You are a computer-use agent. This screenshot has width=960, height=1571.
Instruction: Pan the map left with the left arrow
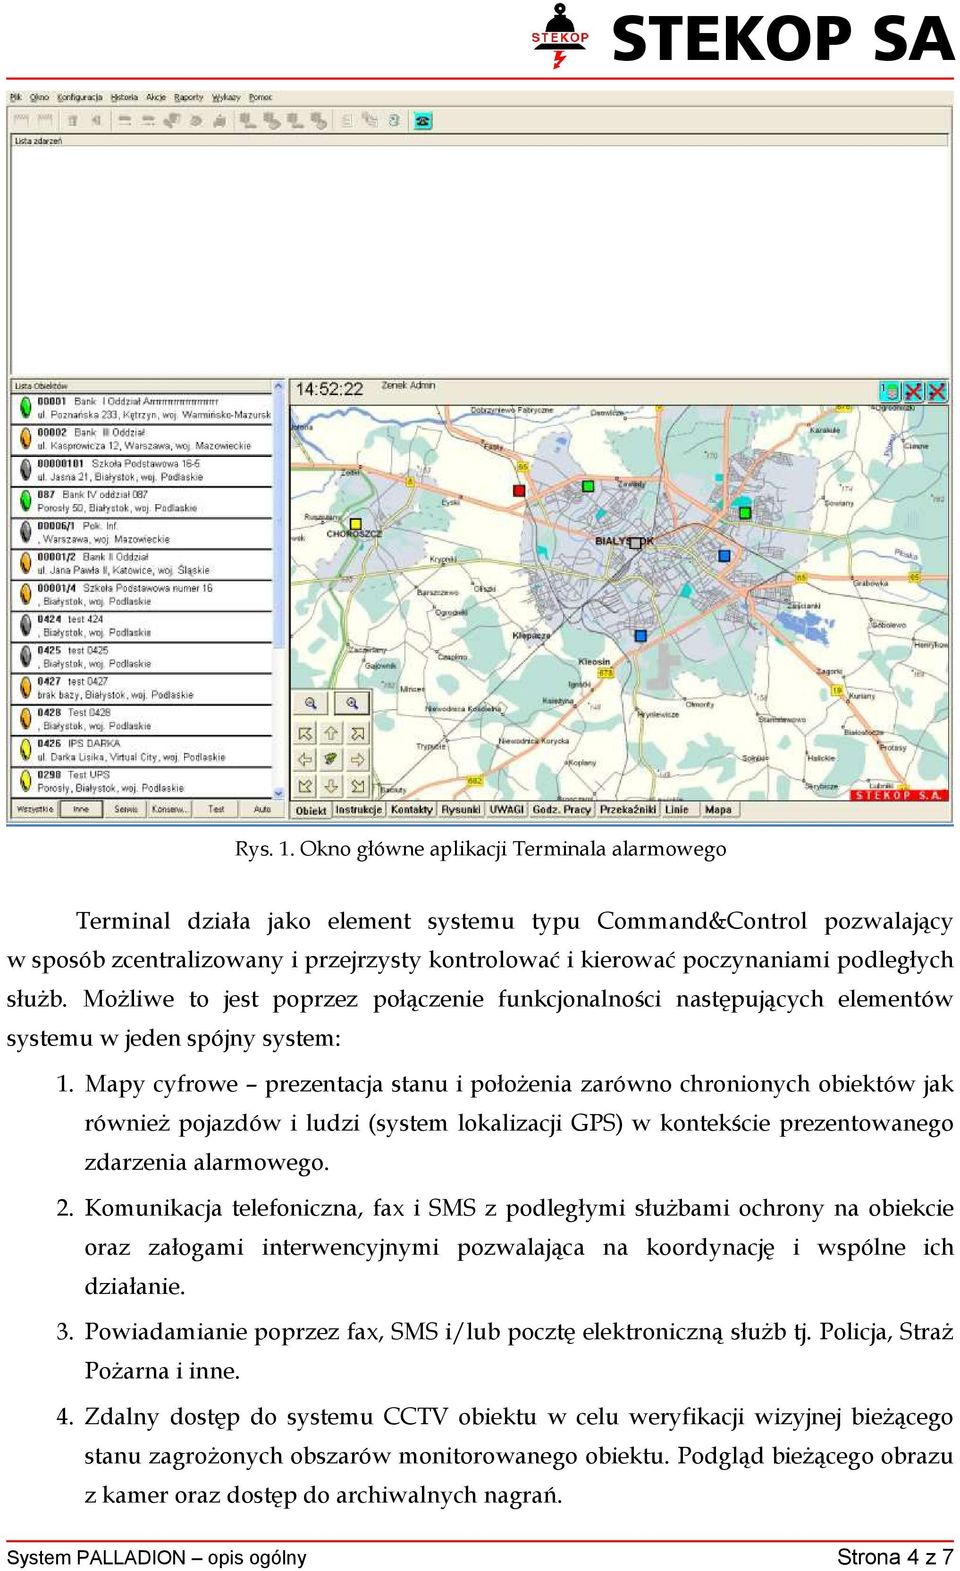click(x=306, y=760)
